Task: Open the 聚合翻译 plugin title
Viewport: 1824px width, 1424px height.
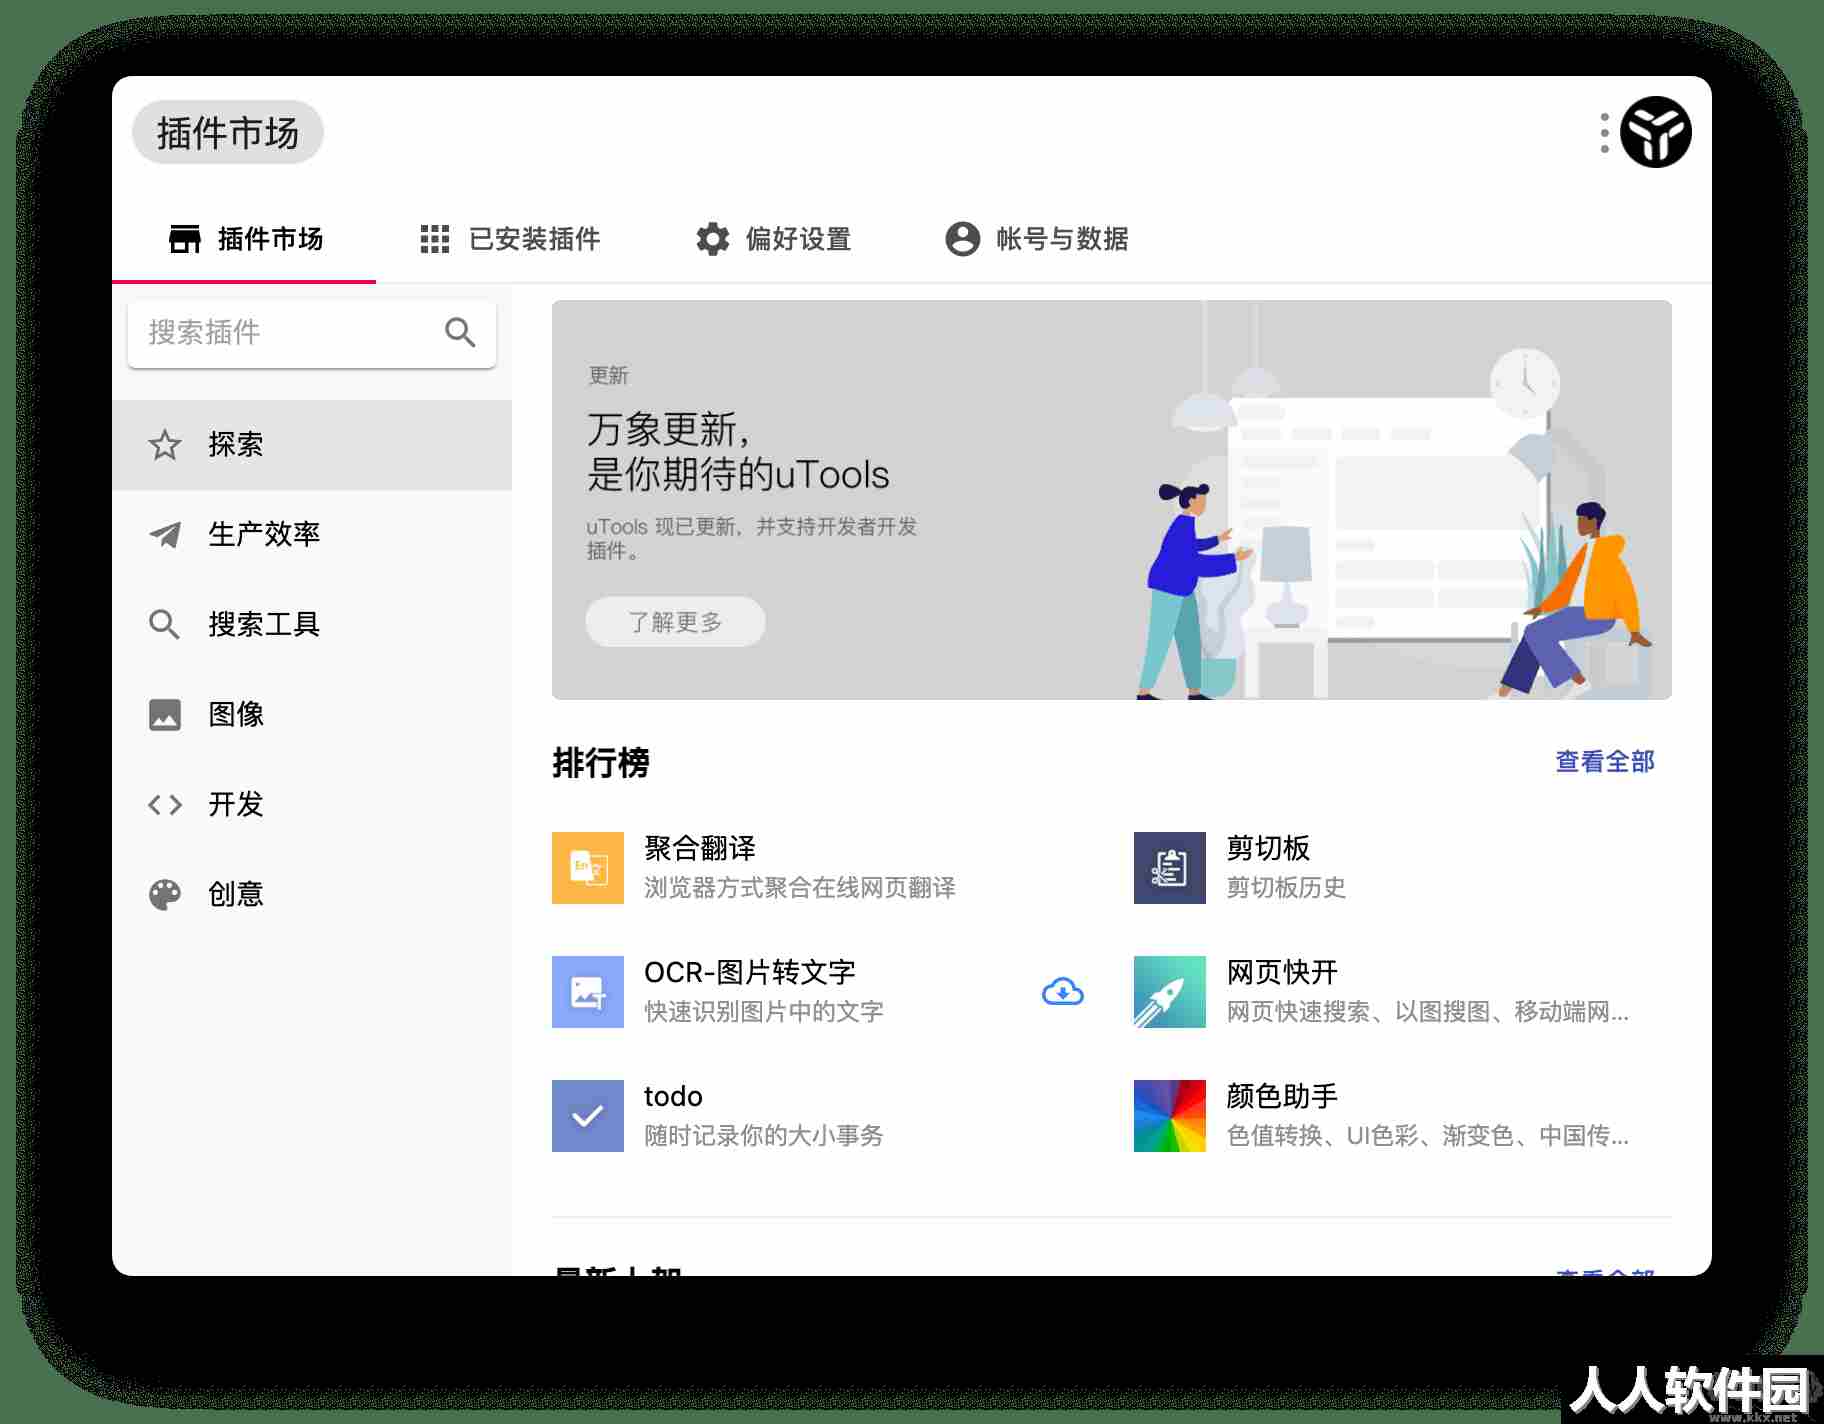Action: coord(700,848)
